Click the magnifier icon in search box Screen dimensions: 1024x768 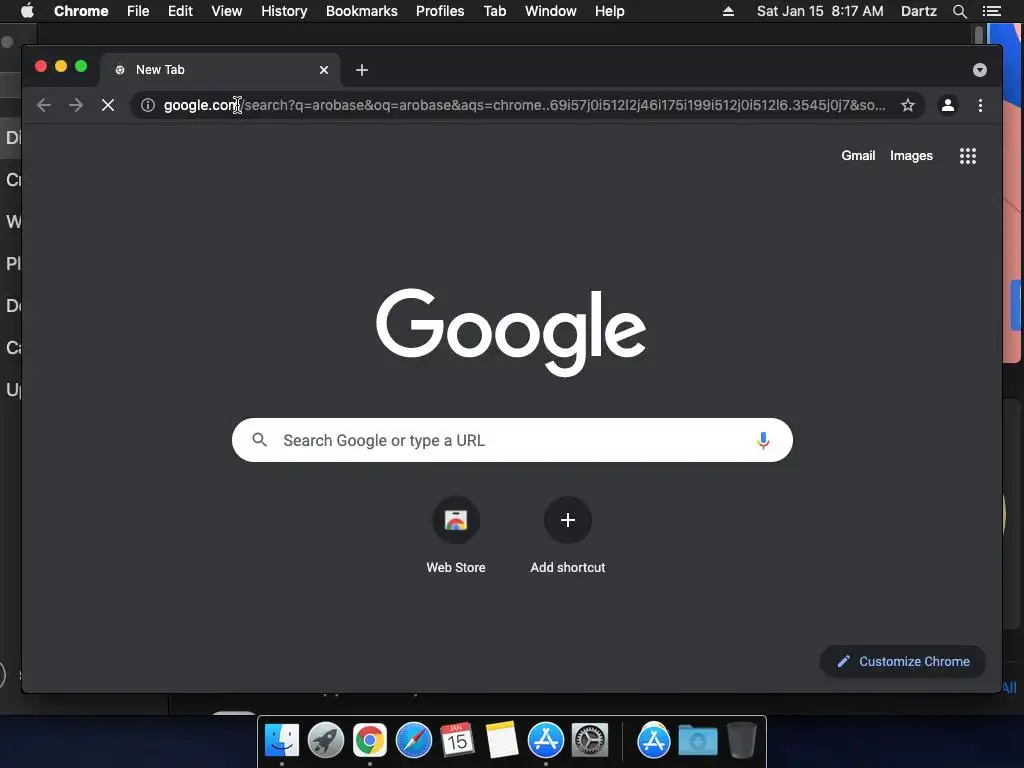click(259, 440)
